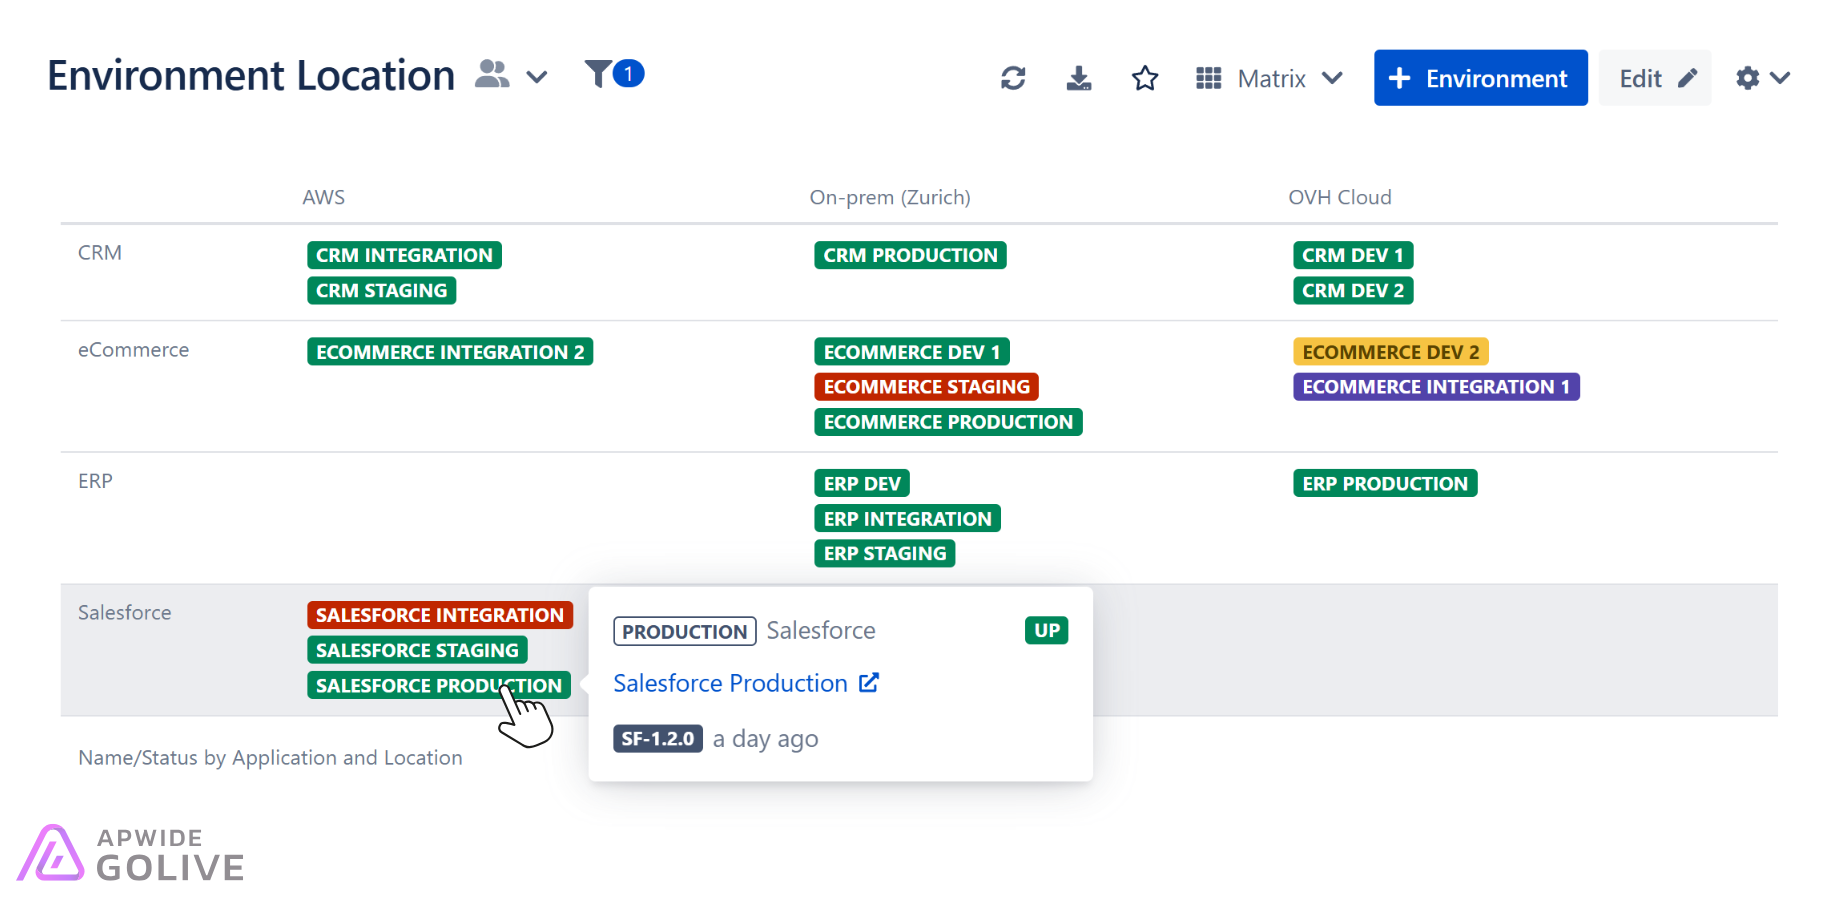Expand the Matrix view dropdown chevron
Image resolution: width=1840 pixels, height=900 pixels.
point(1332,78)
